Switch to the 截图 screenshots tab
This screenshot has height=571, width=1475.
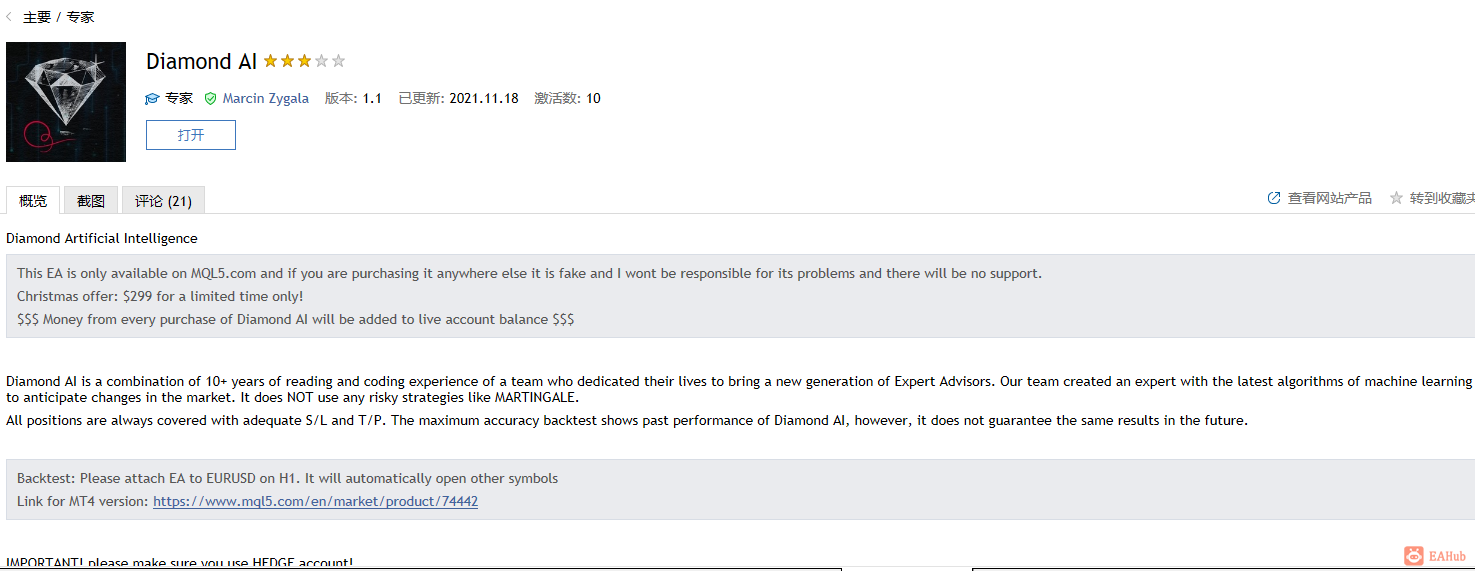pos(91,200)
